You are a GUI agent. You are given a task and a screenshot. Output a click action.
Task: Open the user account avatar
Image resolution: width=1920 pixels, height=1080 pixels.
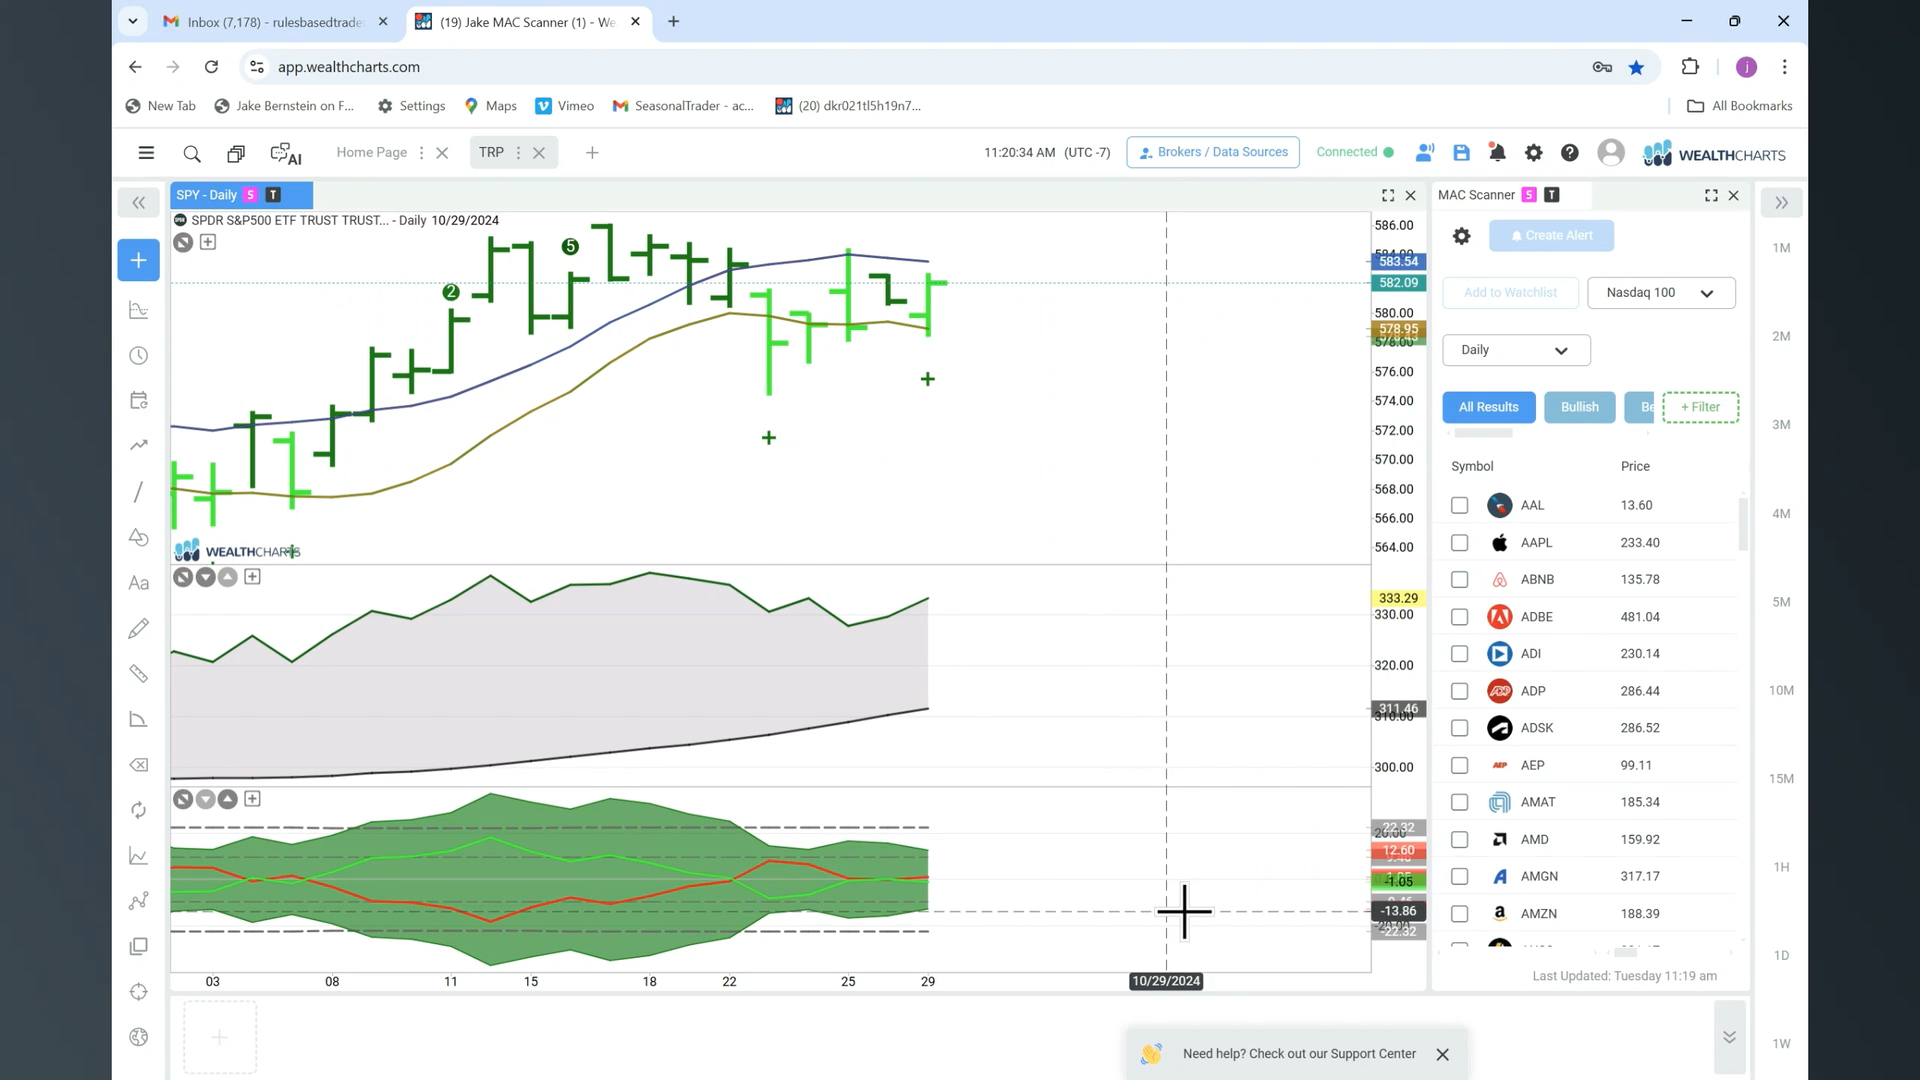pos(1611,153)
